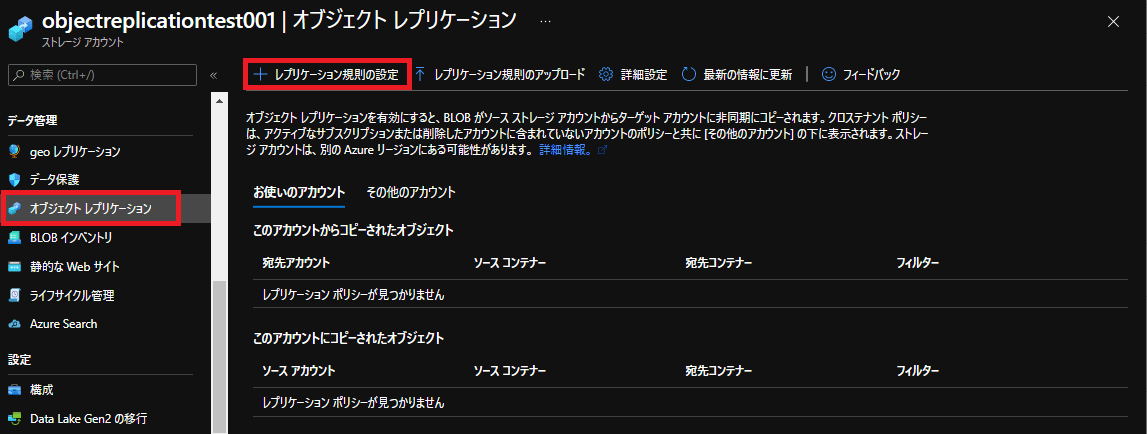Click the upload arrow icon
This screenshot has height=434, width=1147.
420,74
